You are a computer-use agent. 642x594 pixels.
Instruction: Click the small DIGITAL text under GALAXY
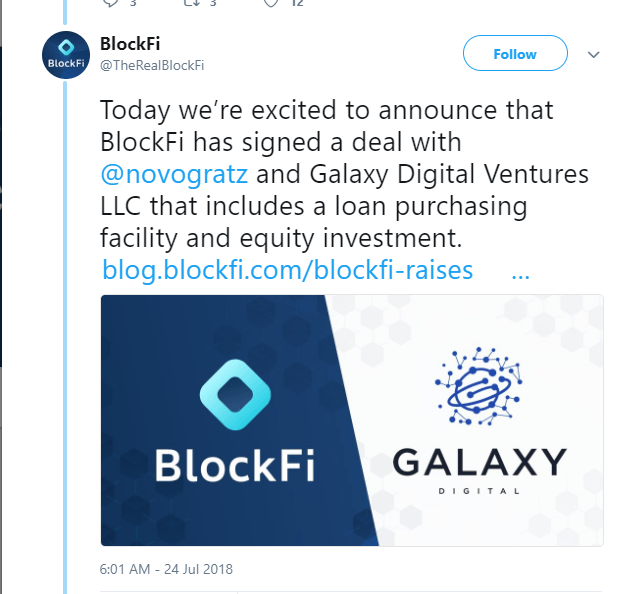pos(479,491)
